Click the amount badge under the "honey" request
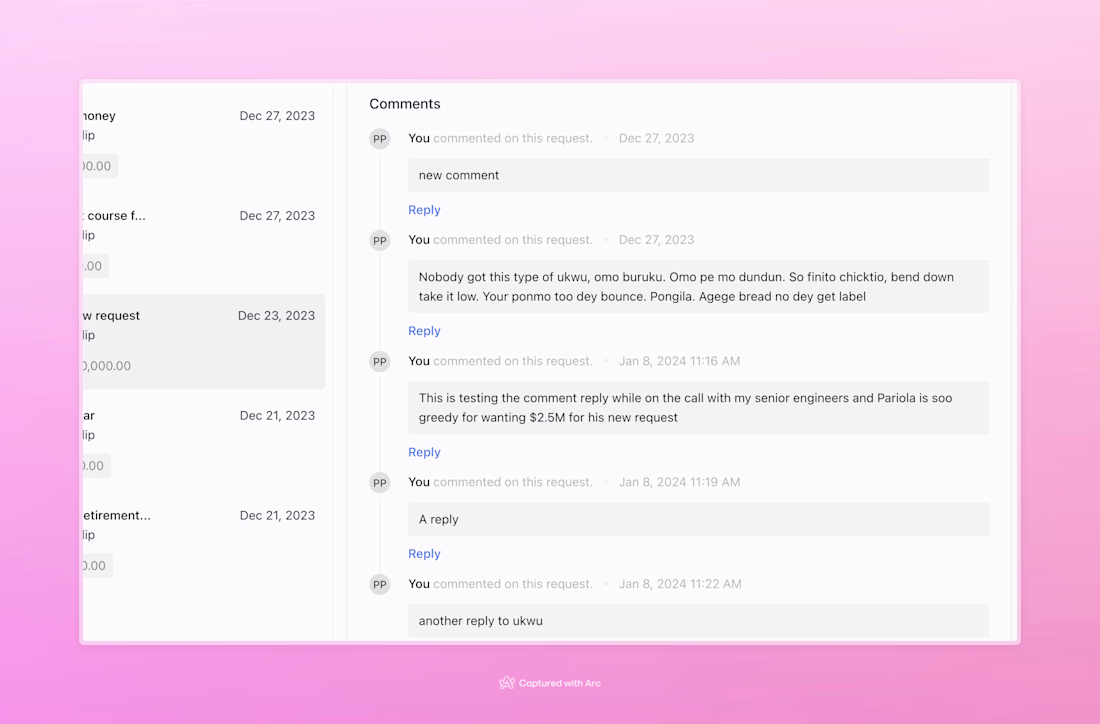This screenshot has height=724, width=1100. (100, 166)
